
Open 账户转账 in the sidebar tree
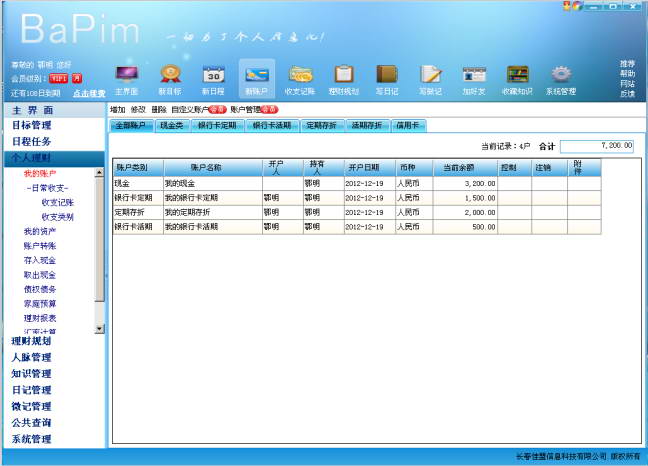40,246
